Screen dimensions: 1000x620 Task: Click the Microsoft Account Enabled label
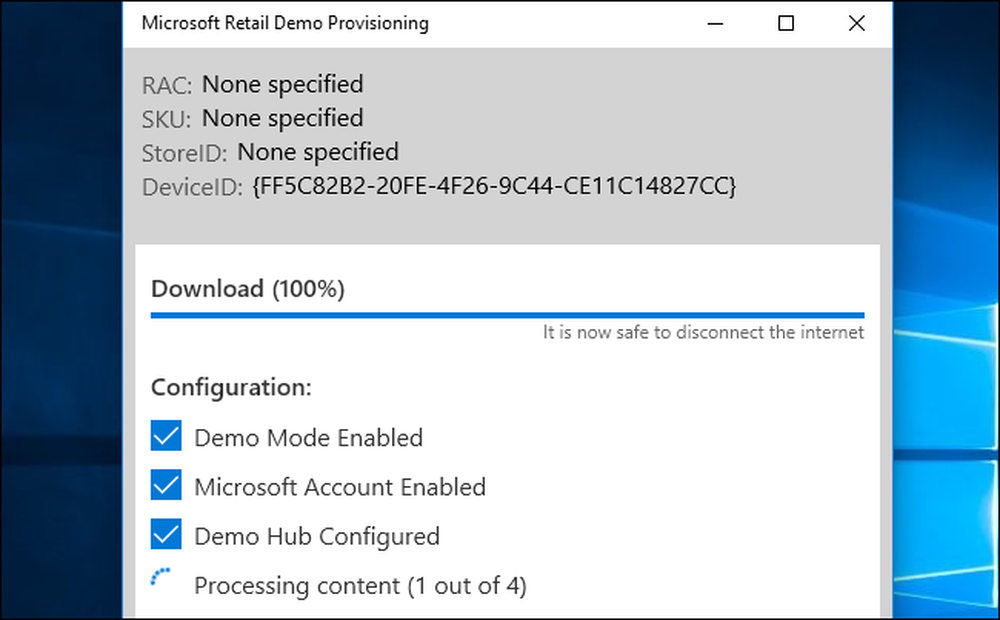(340, 487)
